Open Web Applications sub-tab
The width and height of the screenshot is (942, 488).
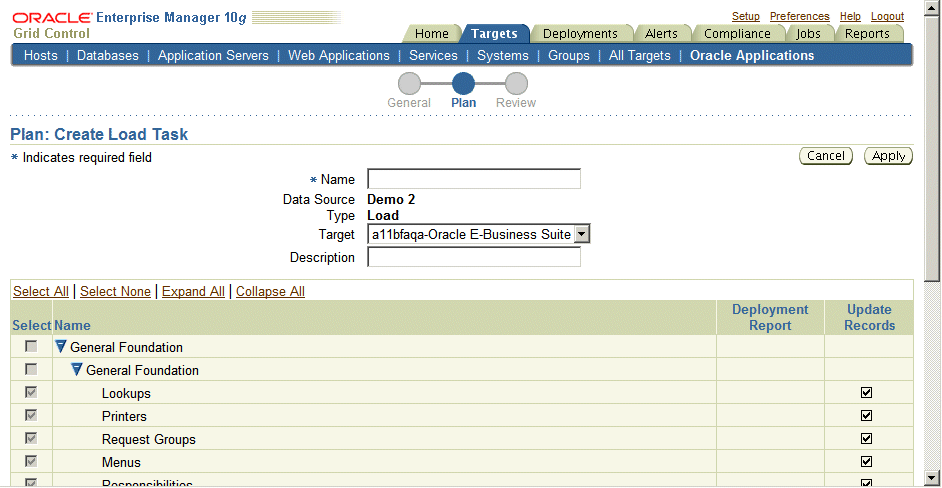[339, 56]
